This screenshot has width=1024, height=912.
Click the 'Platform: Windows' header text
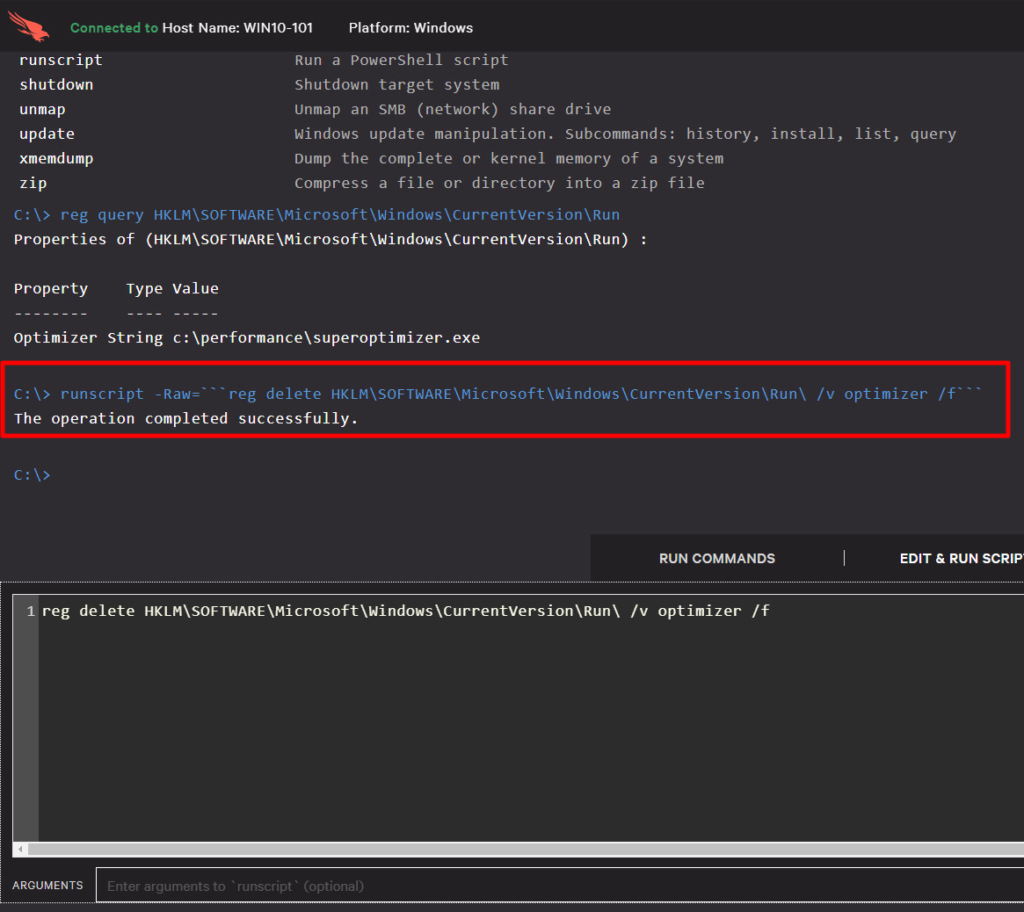pyautogui.click(x=411, y=27)
